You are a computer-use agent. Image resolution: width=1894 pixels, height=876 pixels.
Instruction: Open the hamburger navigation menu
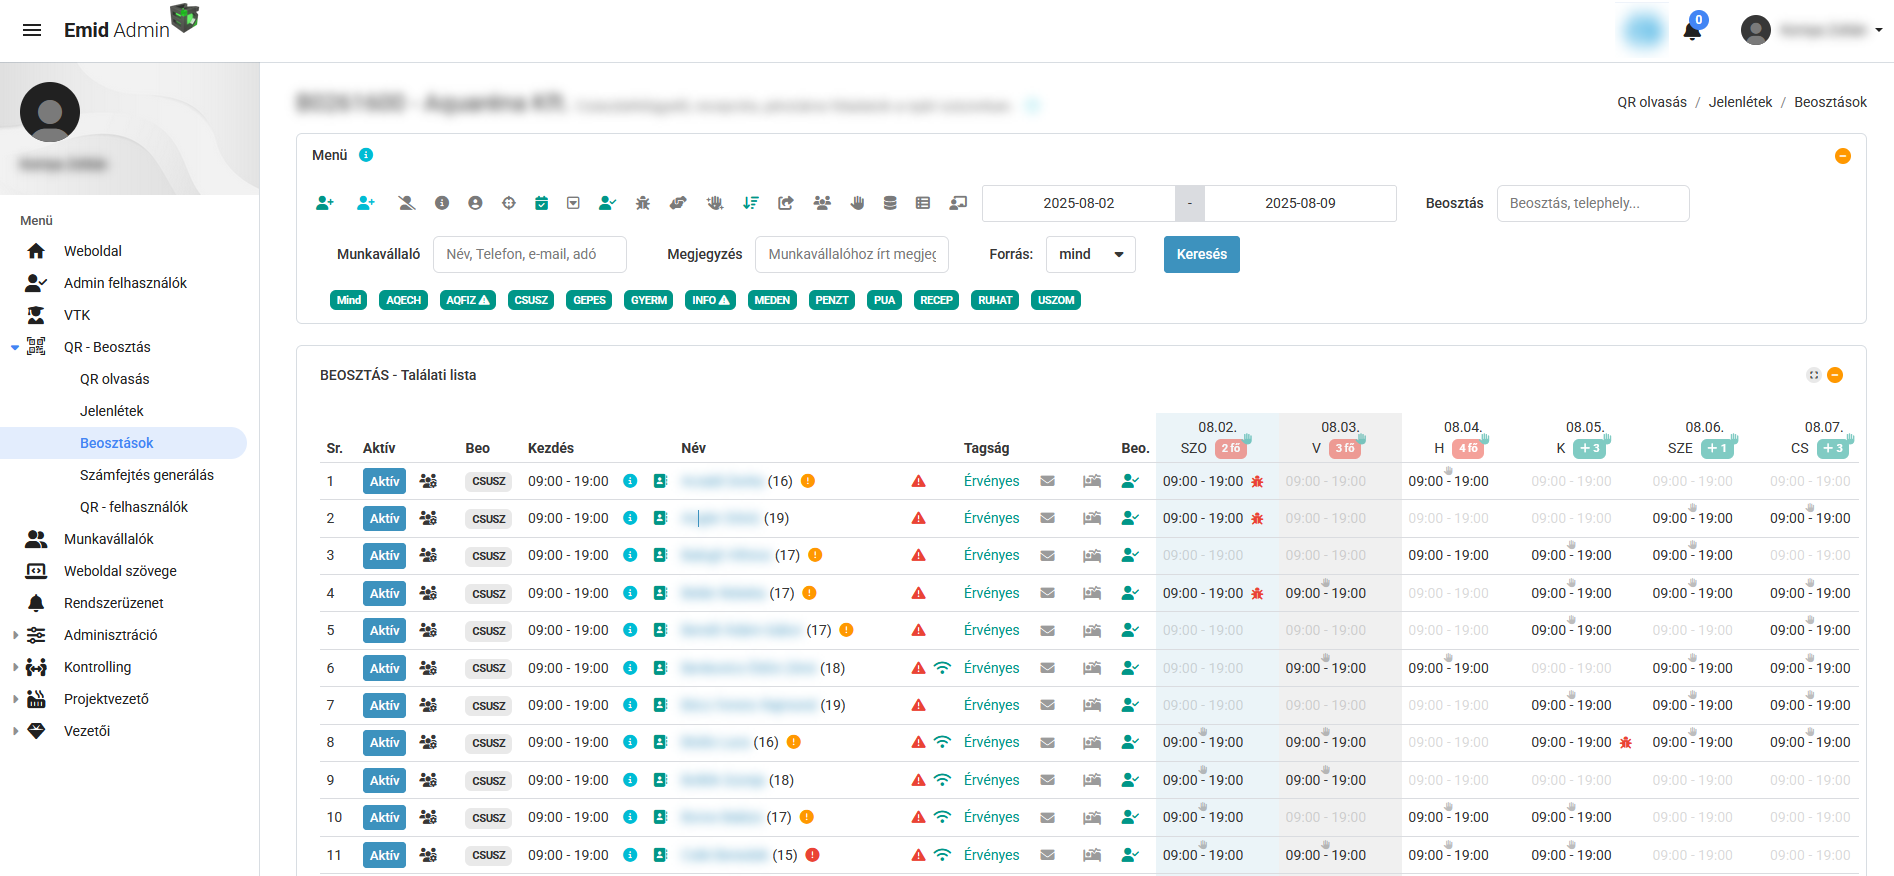click(x=32, y=30)
